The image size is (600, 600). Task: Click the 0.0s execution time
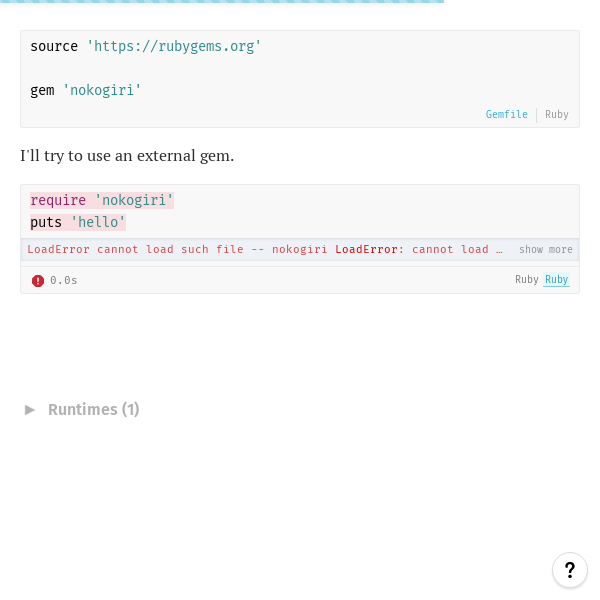coord(64,280)
